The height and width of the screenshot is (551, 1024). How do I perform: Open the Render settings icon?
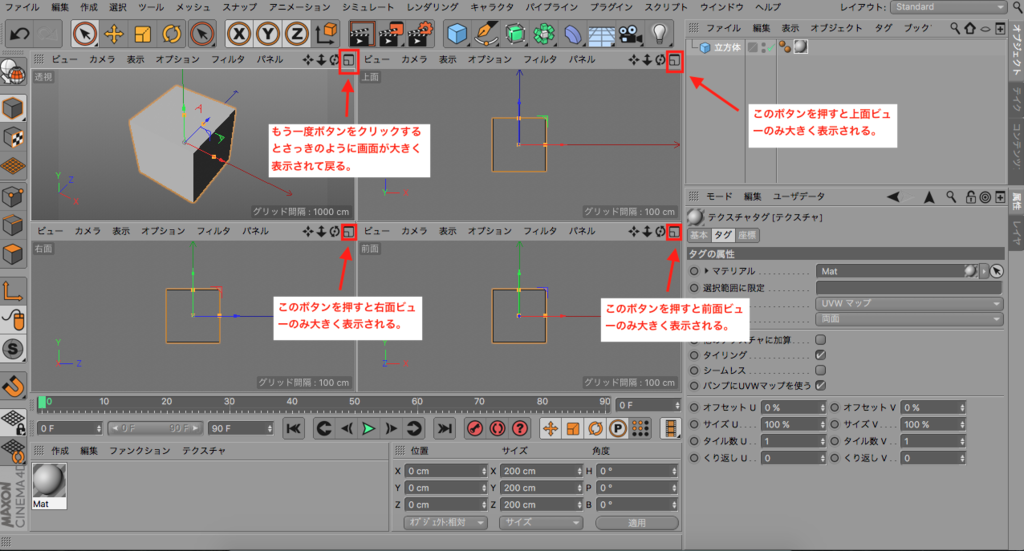[x=420, y=33]
